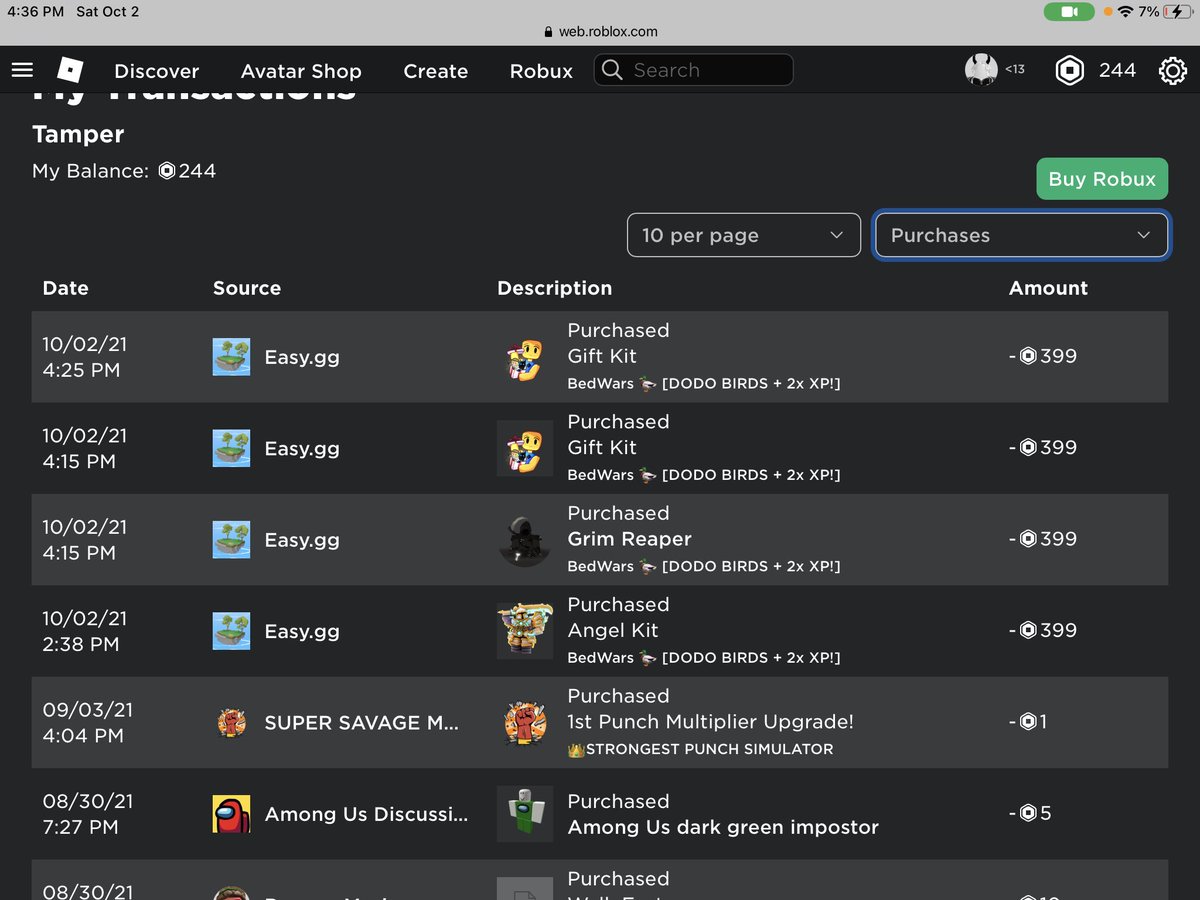Open the SUPER SAVAGE M... source link
This screenshot has height=900, width=1200.
click(361, 723)
